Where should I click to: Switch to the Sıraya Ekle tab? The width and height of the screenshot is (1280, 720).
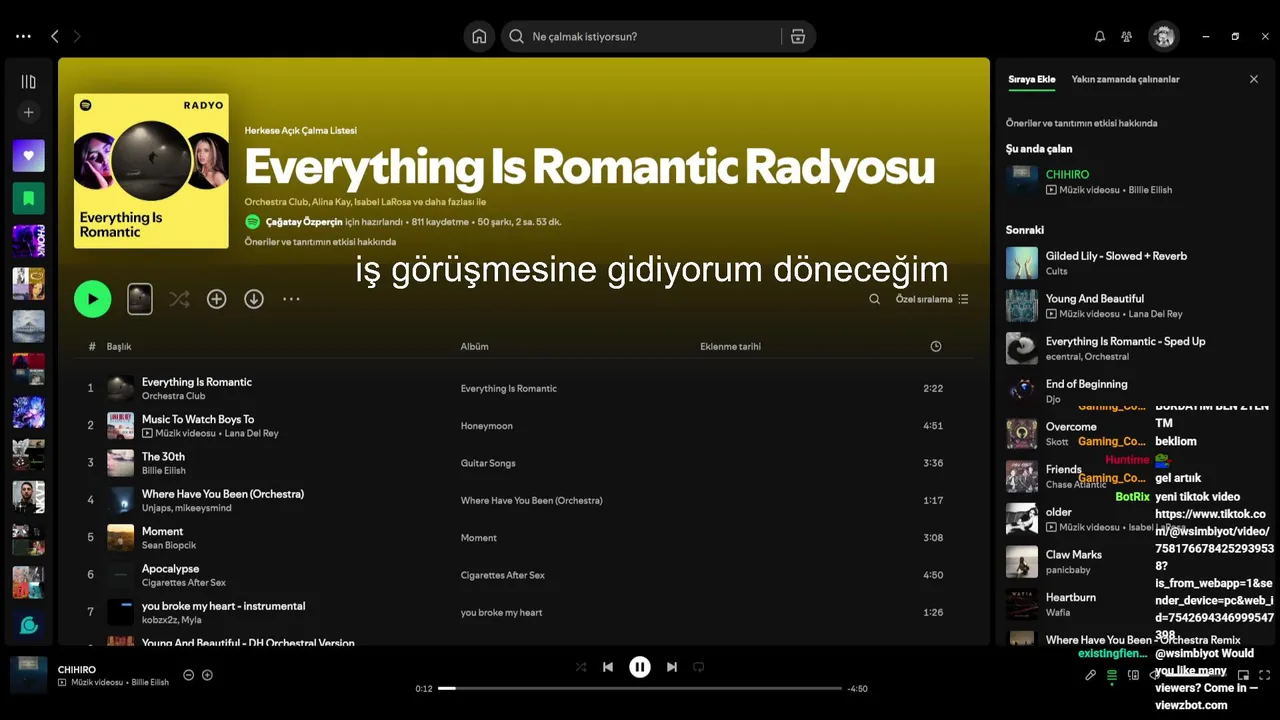click(1031, 79)
